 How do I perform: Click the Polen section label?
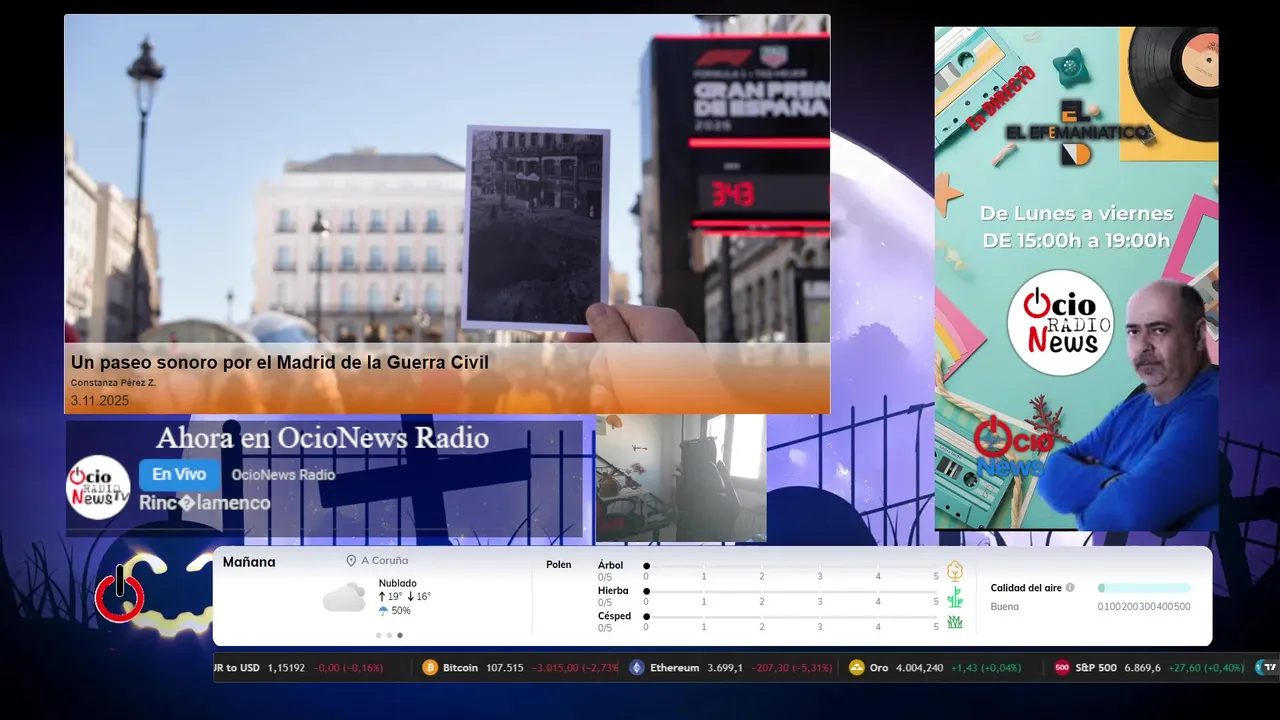click(x=559, y=565)
